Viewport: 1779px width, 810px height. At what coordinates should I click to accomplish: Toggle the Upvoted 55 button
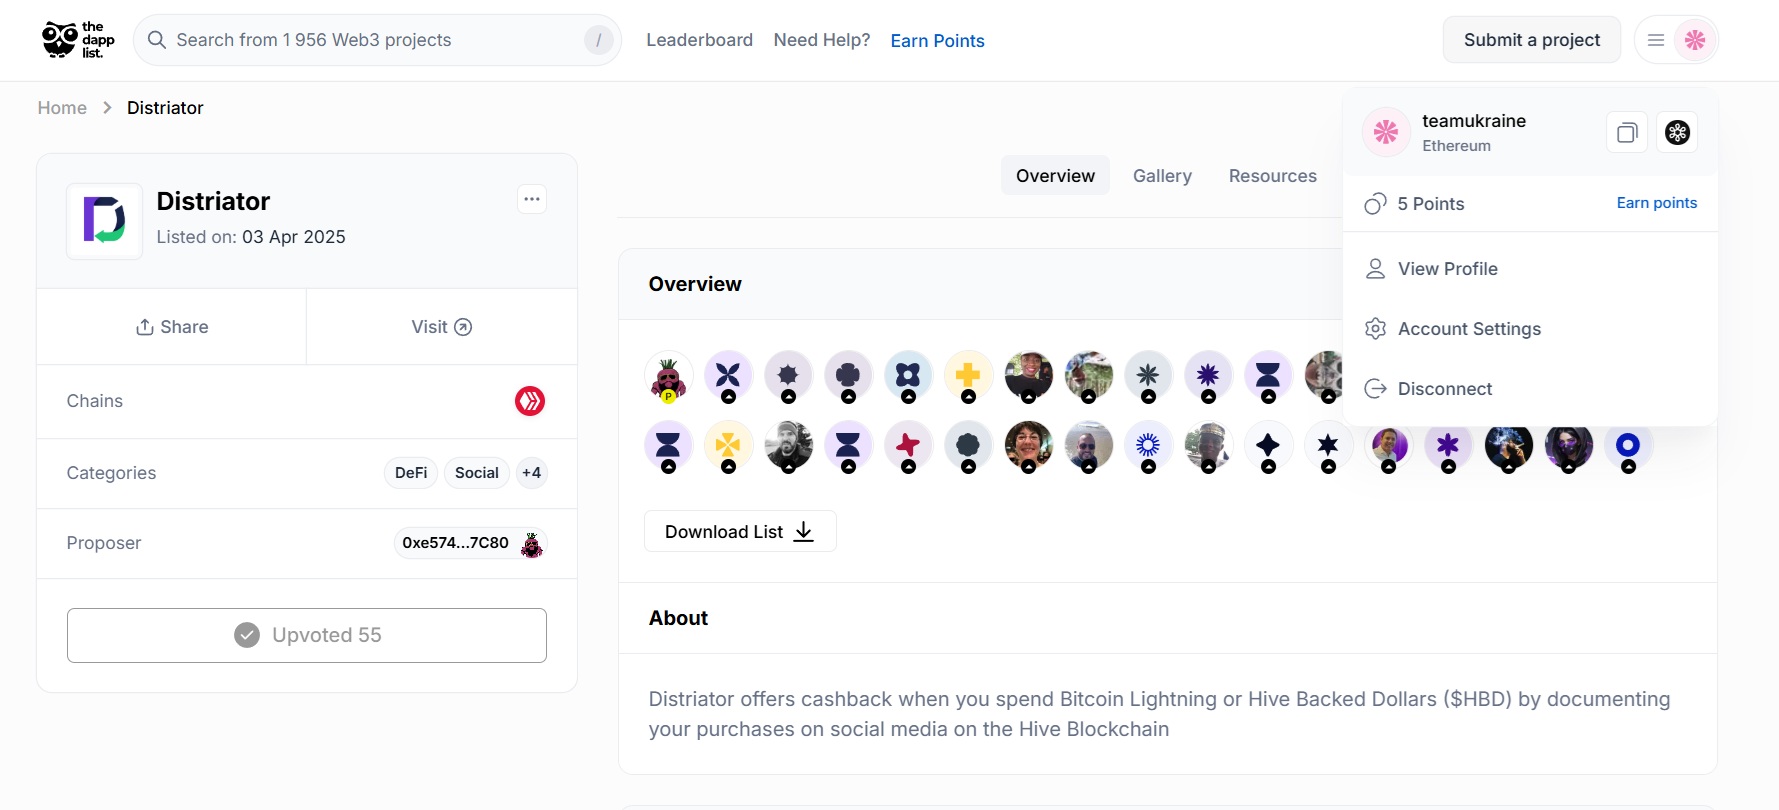point(307,635)
